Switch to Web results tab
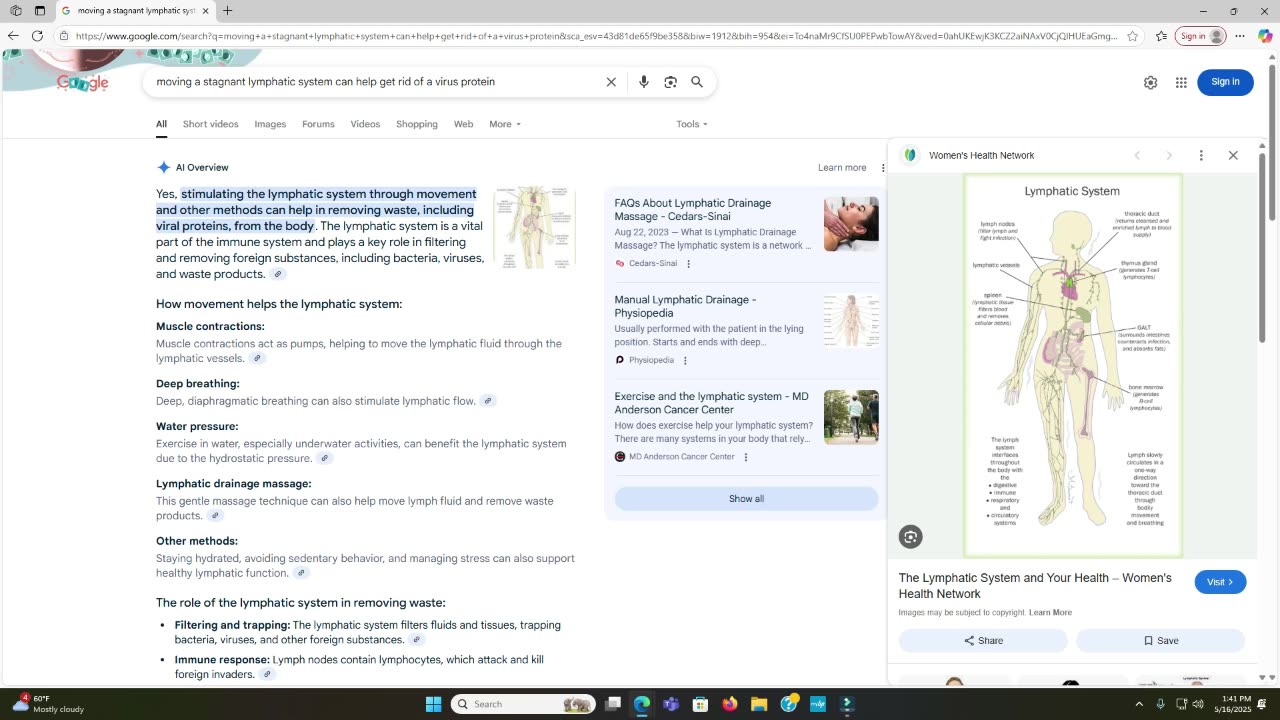 tap(463, 124)
